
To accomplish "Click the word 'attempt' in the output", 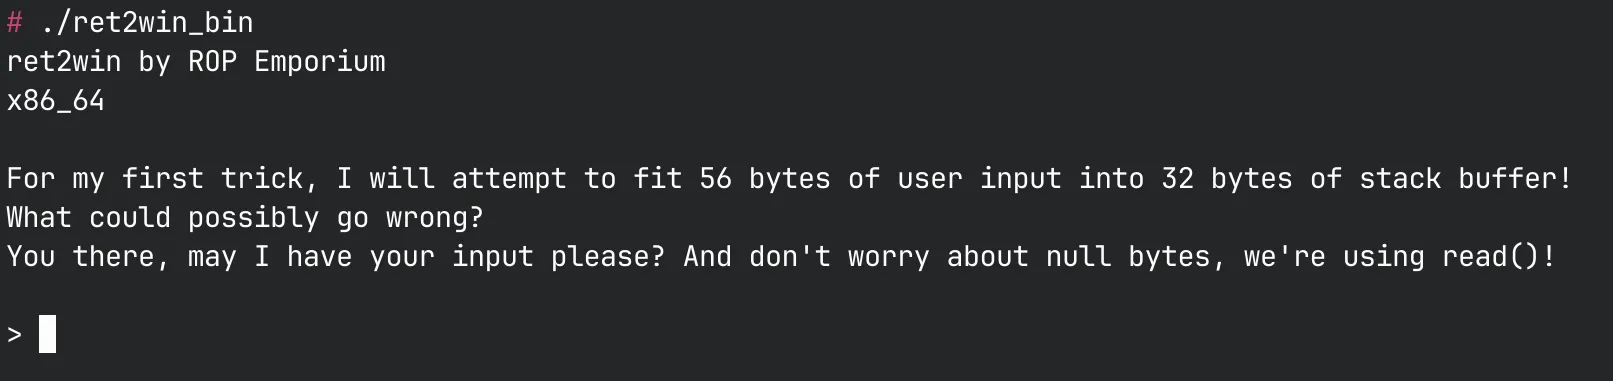I will 509,178.
